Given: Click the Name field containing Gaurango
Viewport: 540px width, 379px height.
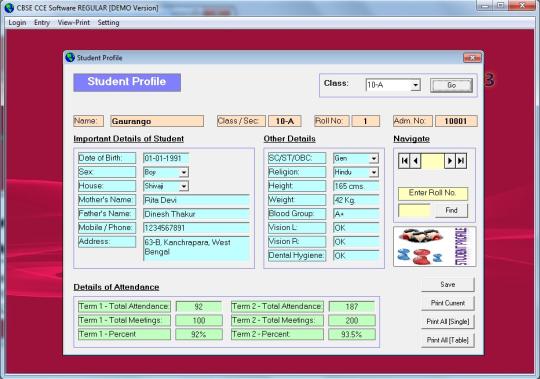Looking at the screenshot, I should (x=157, y=121).
